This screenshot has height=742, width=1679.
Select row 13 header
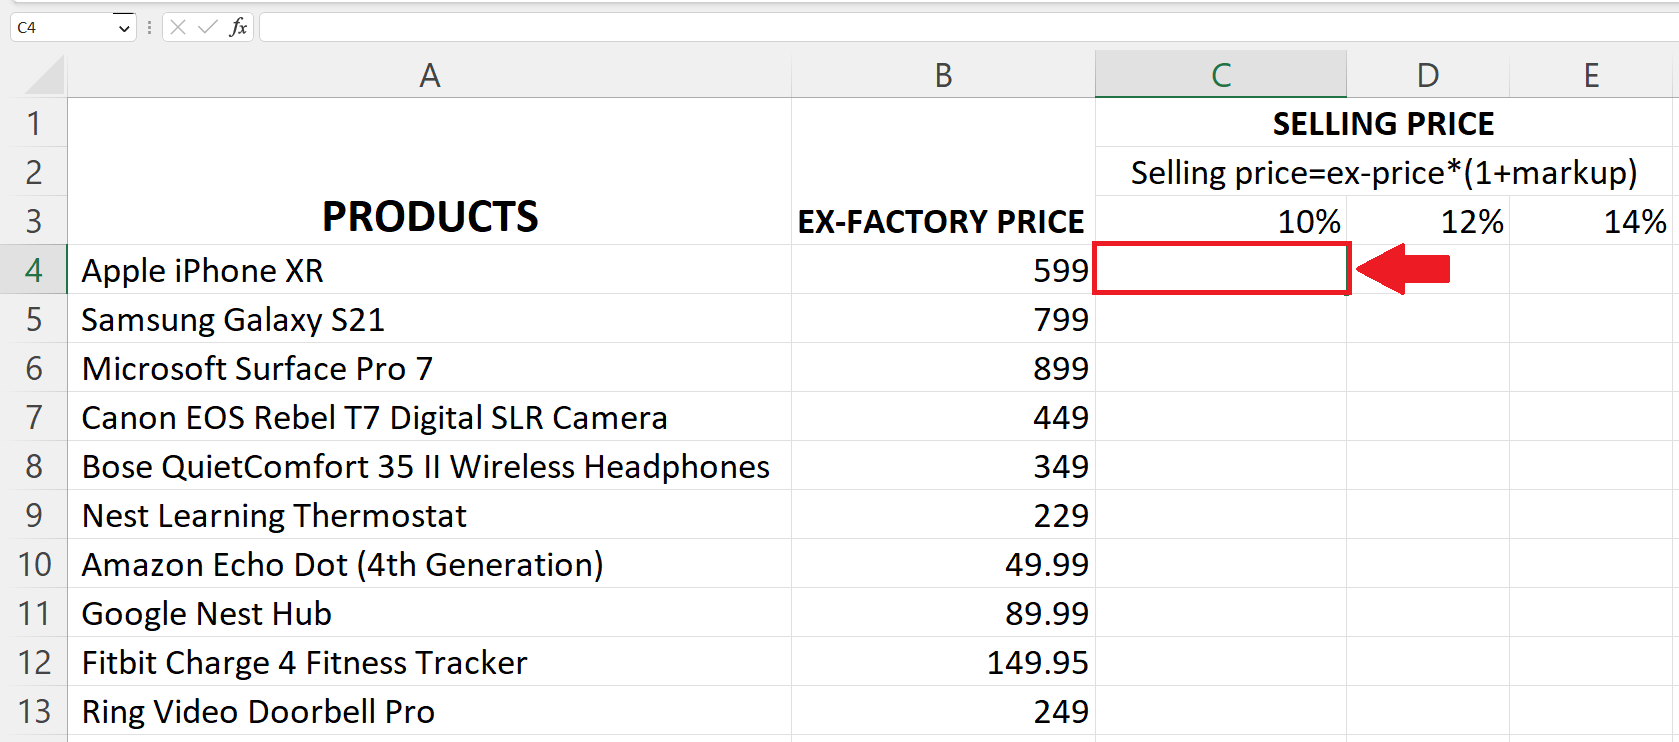click(34, 711)
